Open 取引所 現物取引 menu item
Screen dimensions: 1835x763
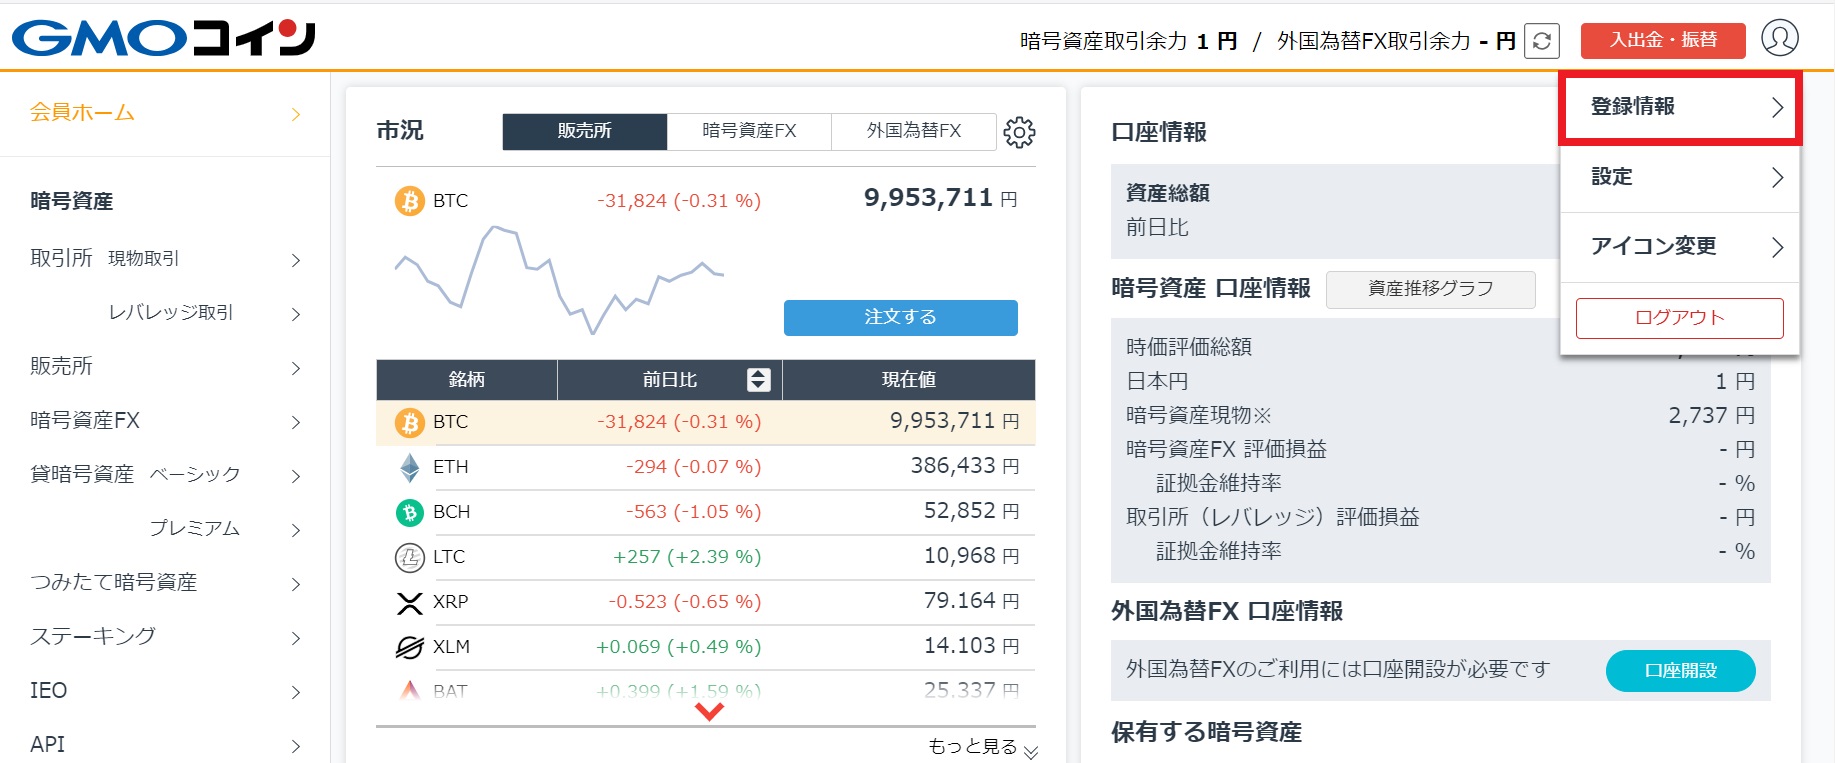(165, 259)
